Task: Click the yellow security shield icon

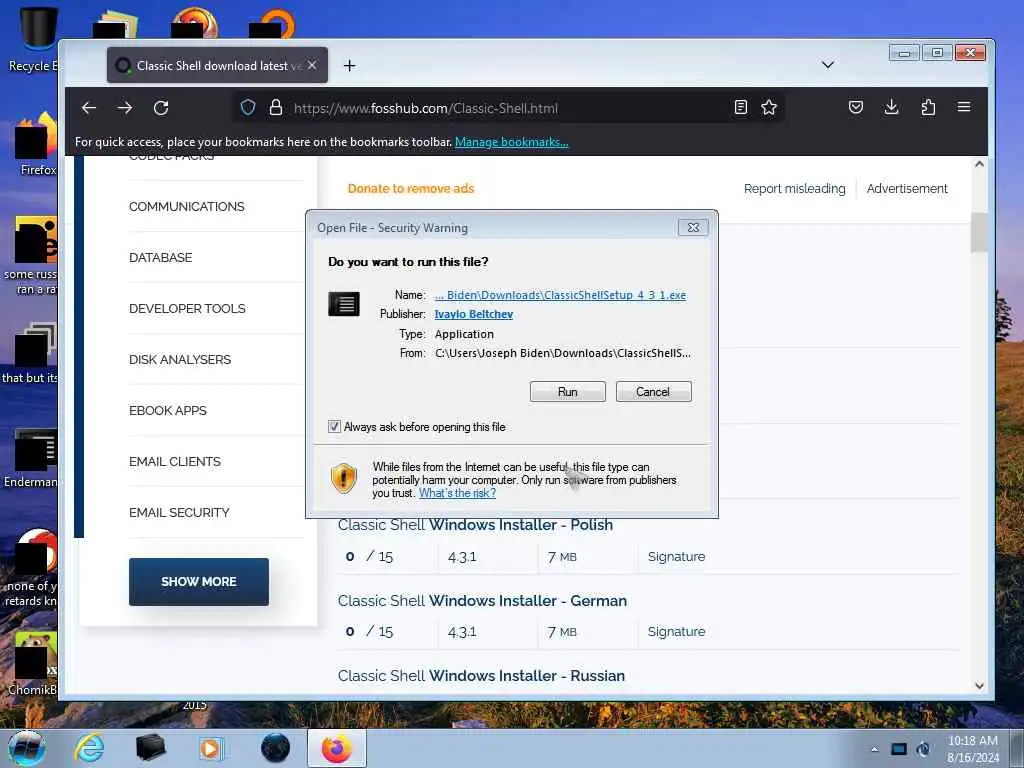Action: pos(344,477)
